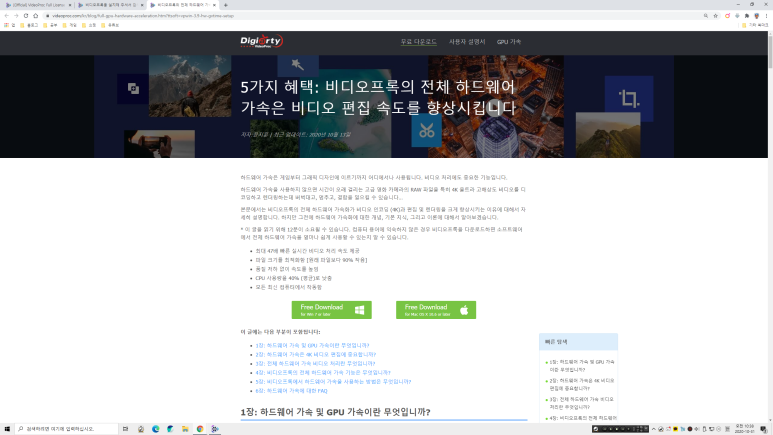Open Task View on the taskbar

click(x=125, y=429)
